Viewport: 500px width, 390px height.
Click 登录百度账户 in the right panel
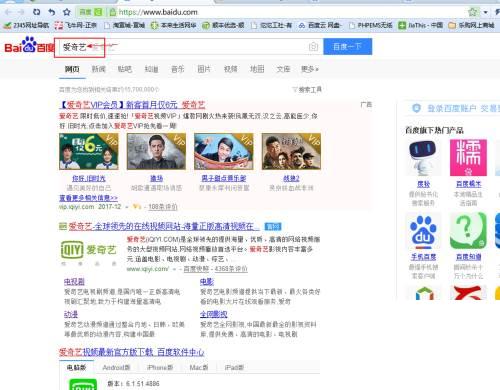pyautogui.click(x=452, y=108)
